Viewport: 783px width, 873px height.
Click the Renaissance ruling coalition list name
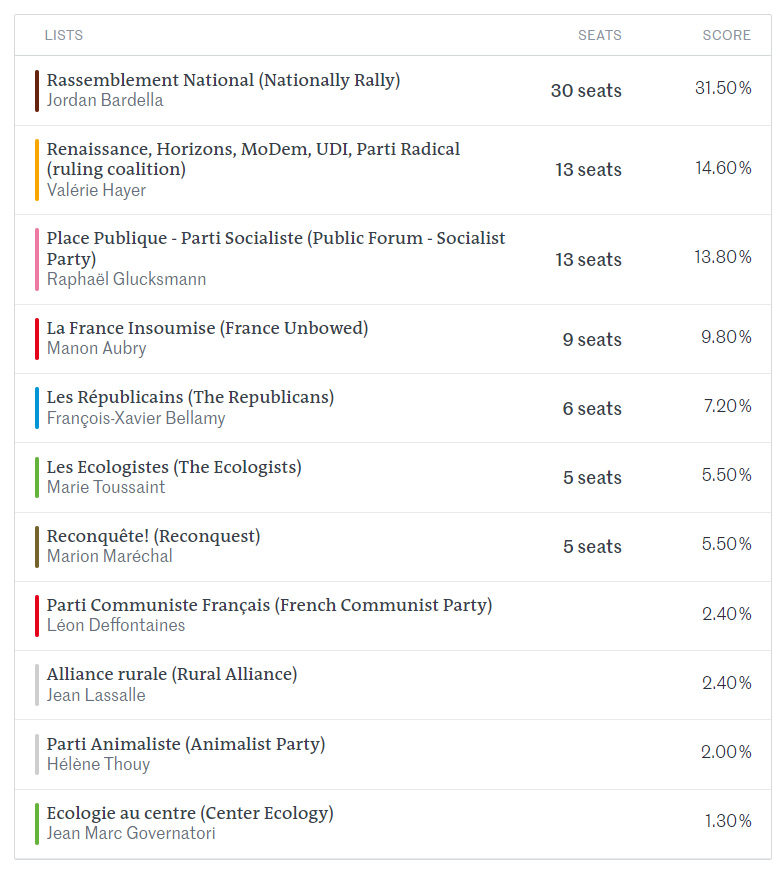pos(253,158)
